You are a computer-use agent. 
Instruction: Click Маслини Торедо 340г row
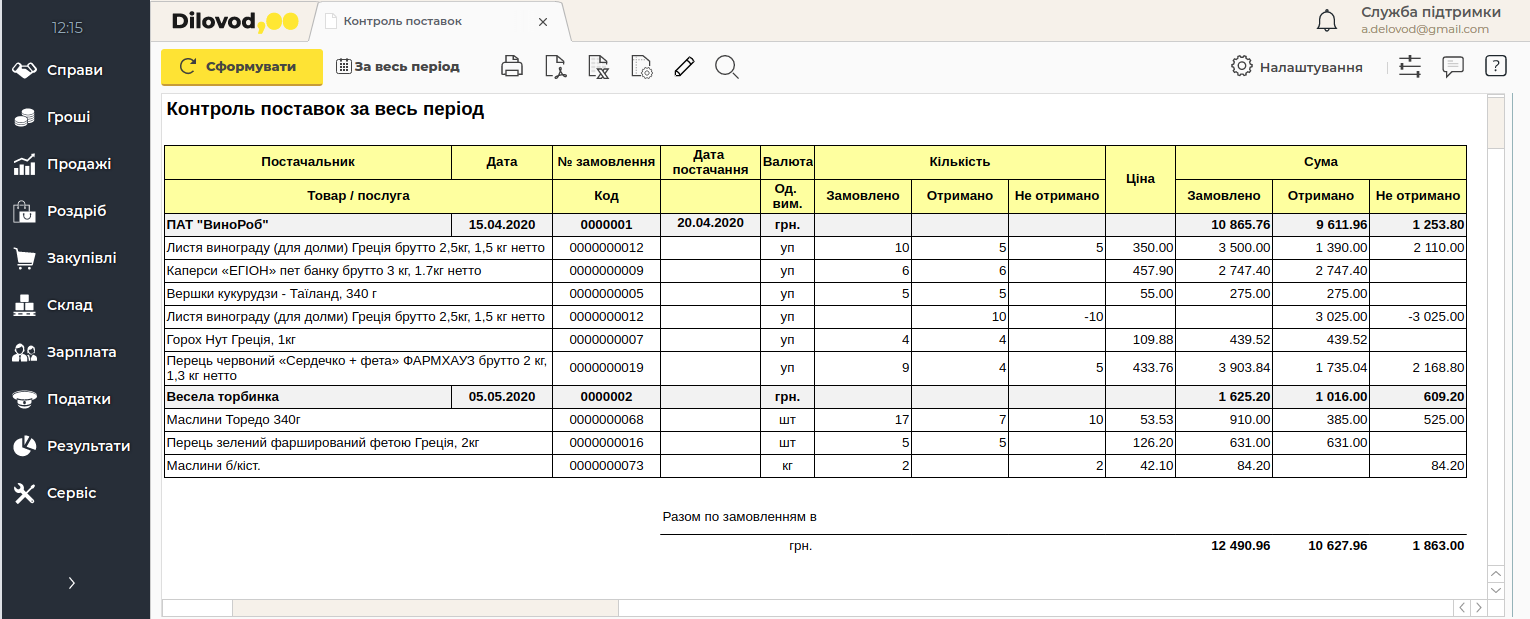[x=815, y=420]
